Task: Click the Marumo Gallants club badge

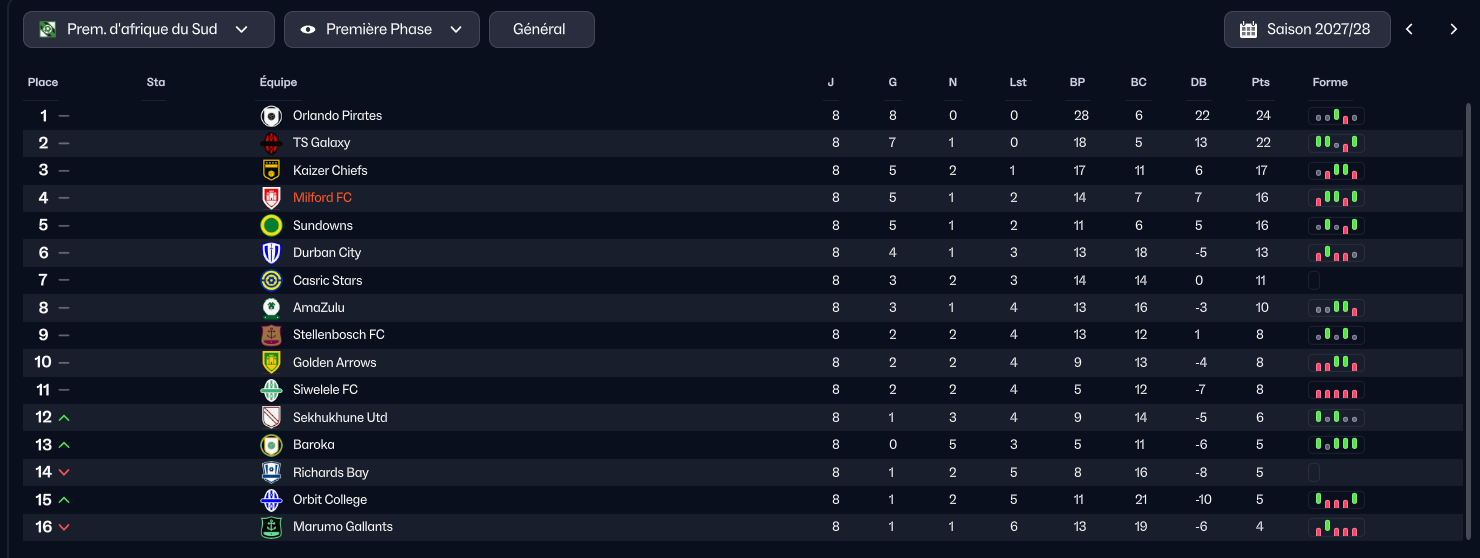Action: click(x=271, y=527)
